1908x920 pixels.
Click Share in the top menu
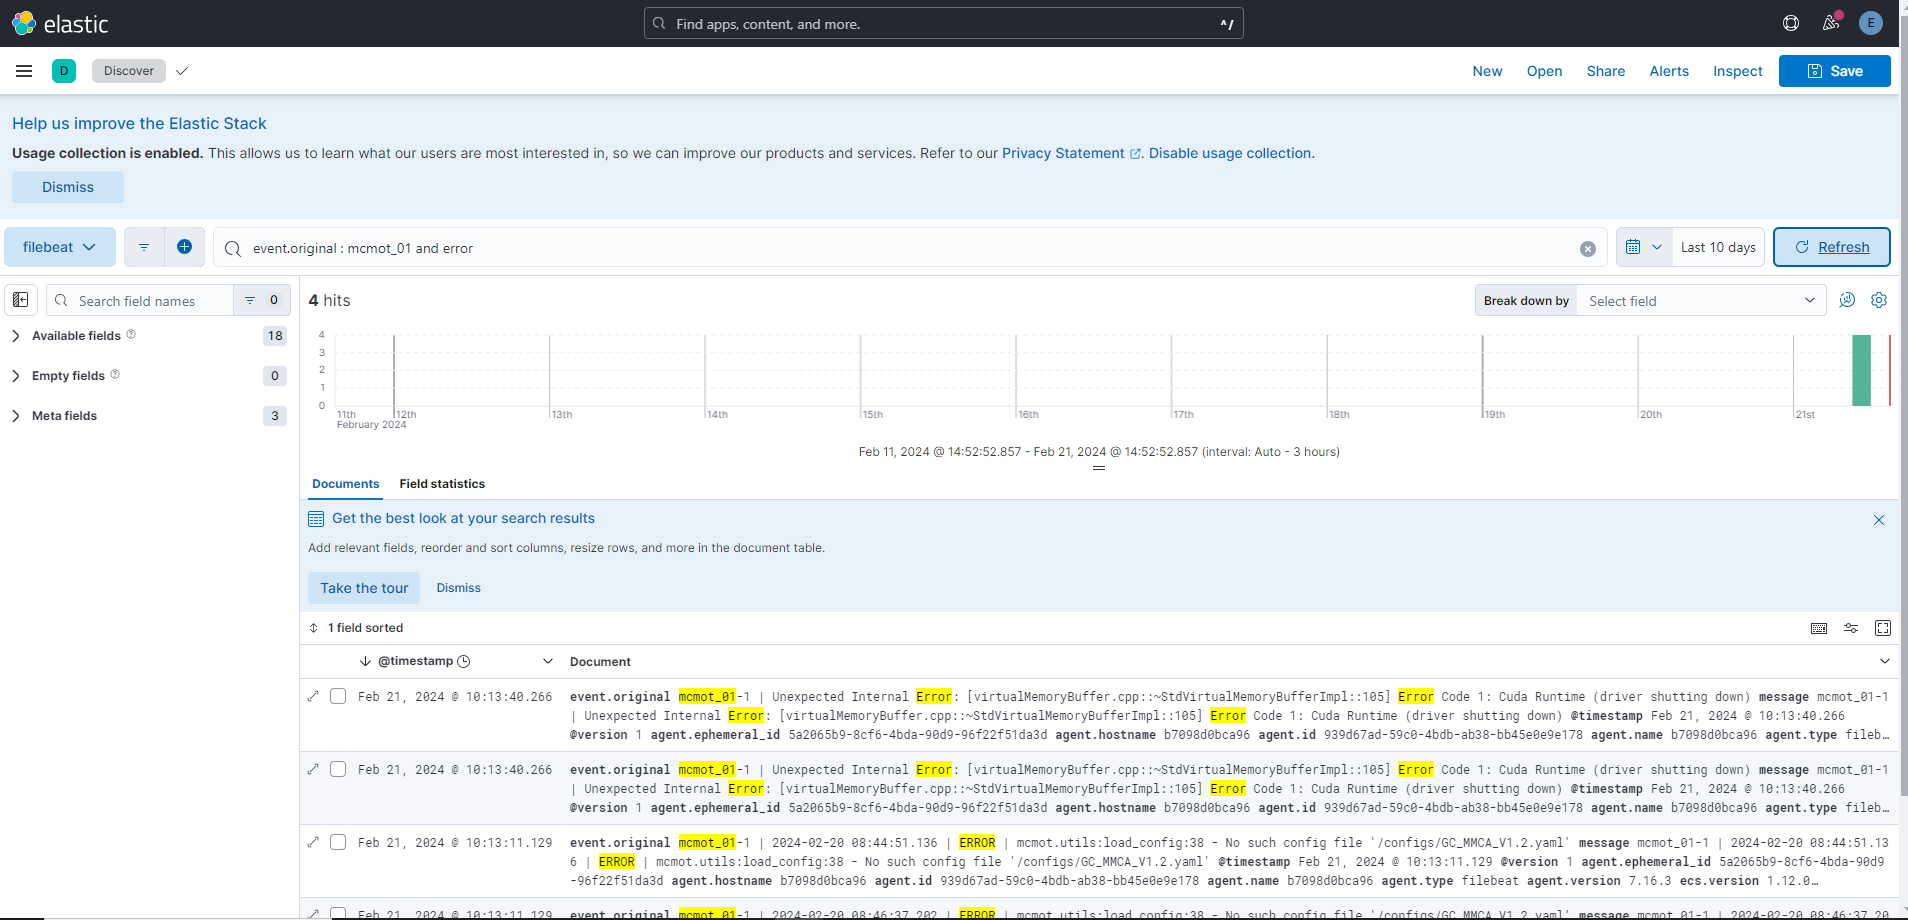(x=1606, y=71)
